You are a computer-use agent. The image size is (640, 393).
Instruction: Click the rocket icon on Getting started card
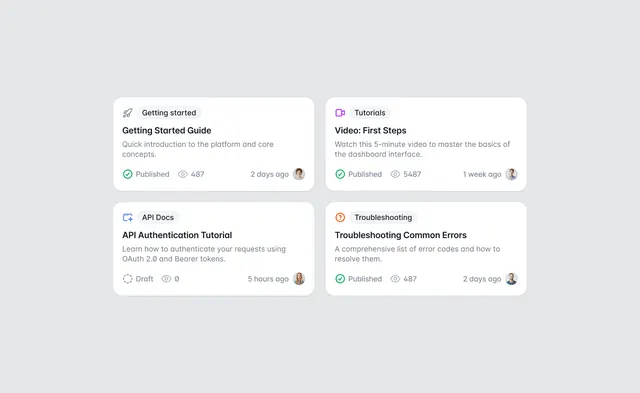click(x=127, y=113)
